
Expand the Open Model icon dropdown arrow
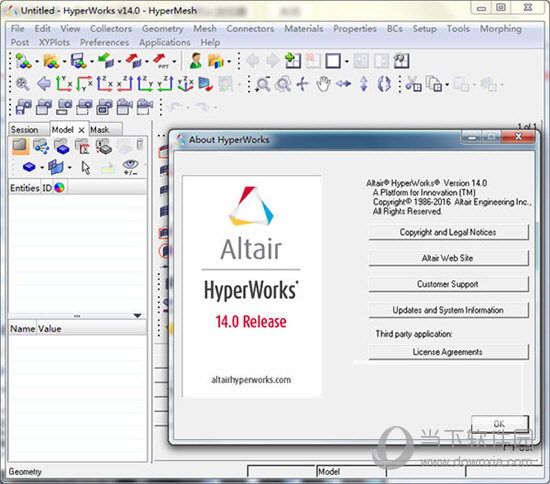pyautogui.click(x=64, y=62)
